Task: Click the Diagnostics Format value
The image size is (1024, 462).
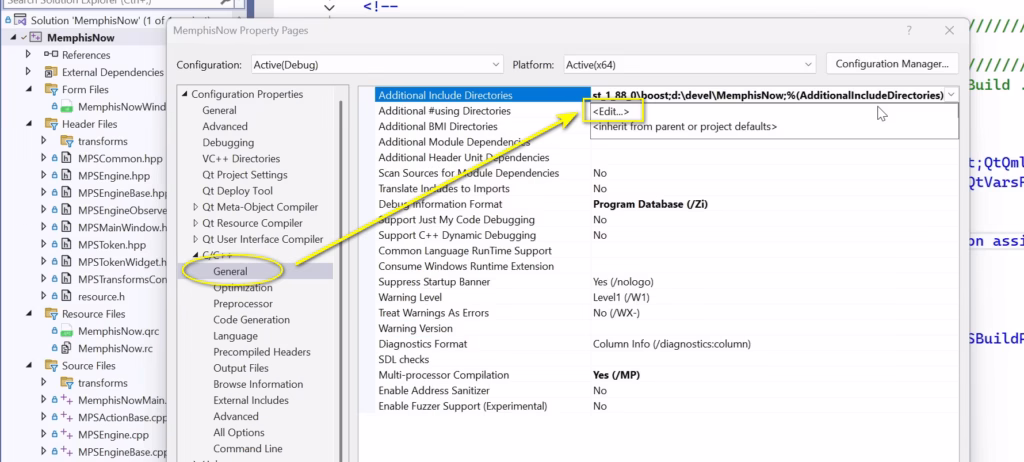Action: click(x=671, y=344)
